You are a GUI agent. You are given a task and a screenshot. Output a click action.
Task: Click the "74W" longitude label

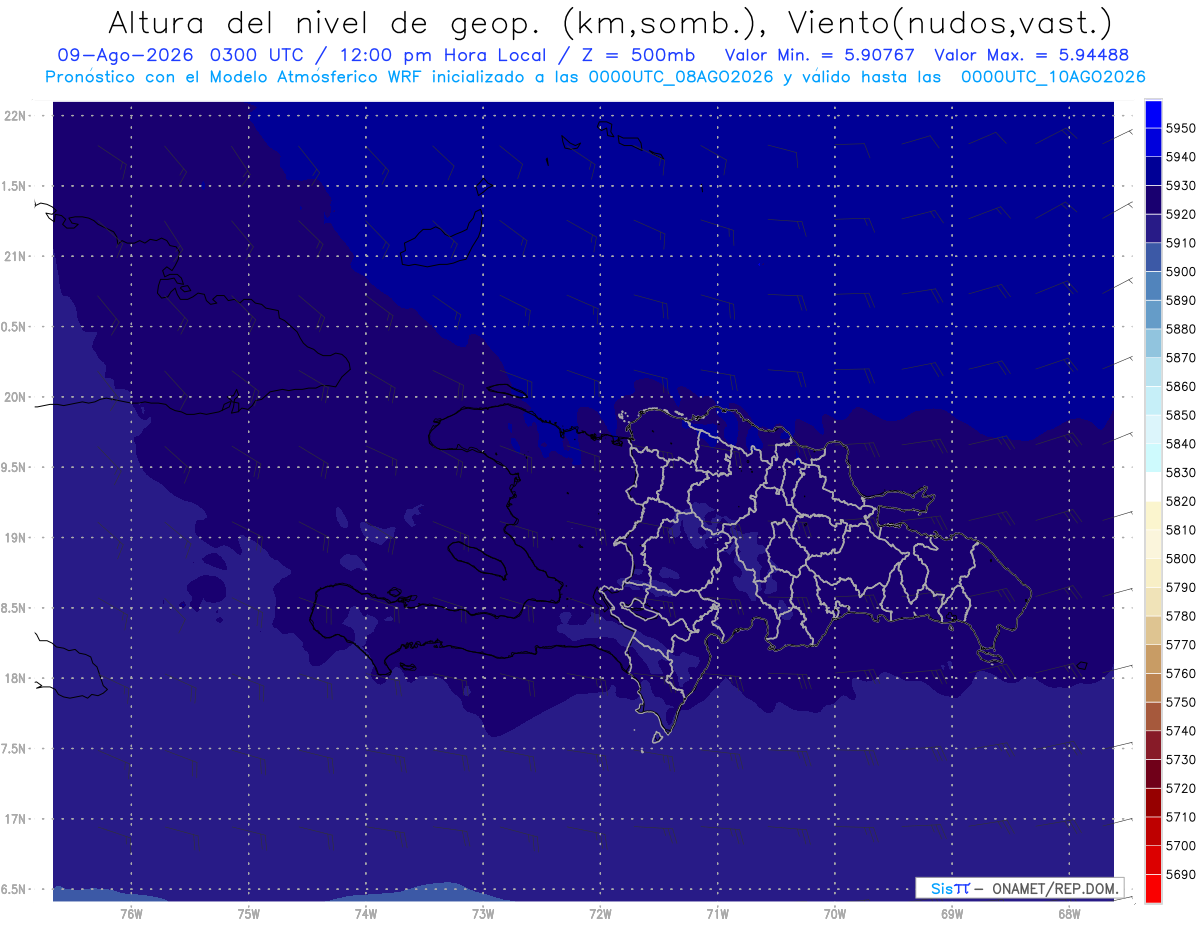[366, 913]
